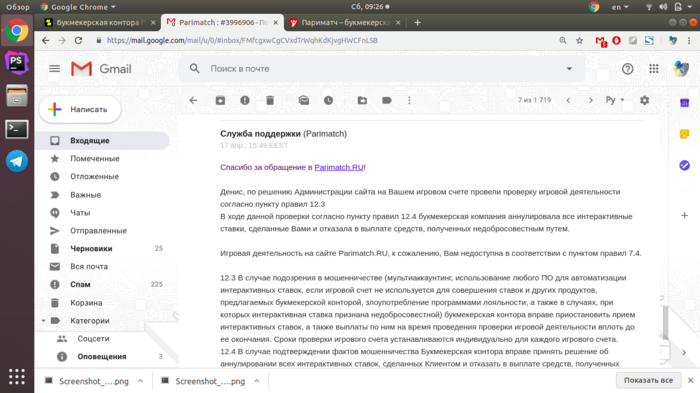Show applications grid in the dock

pyautogui.click(x=17, y=376)
